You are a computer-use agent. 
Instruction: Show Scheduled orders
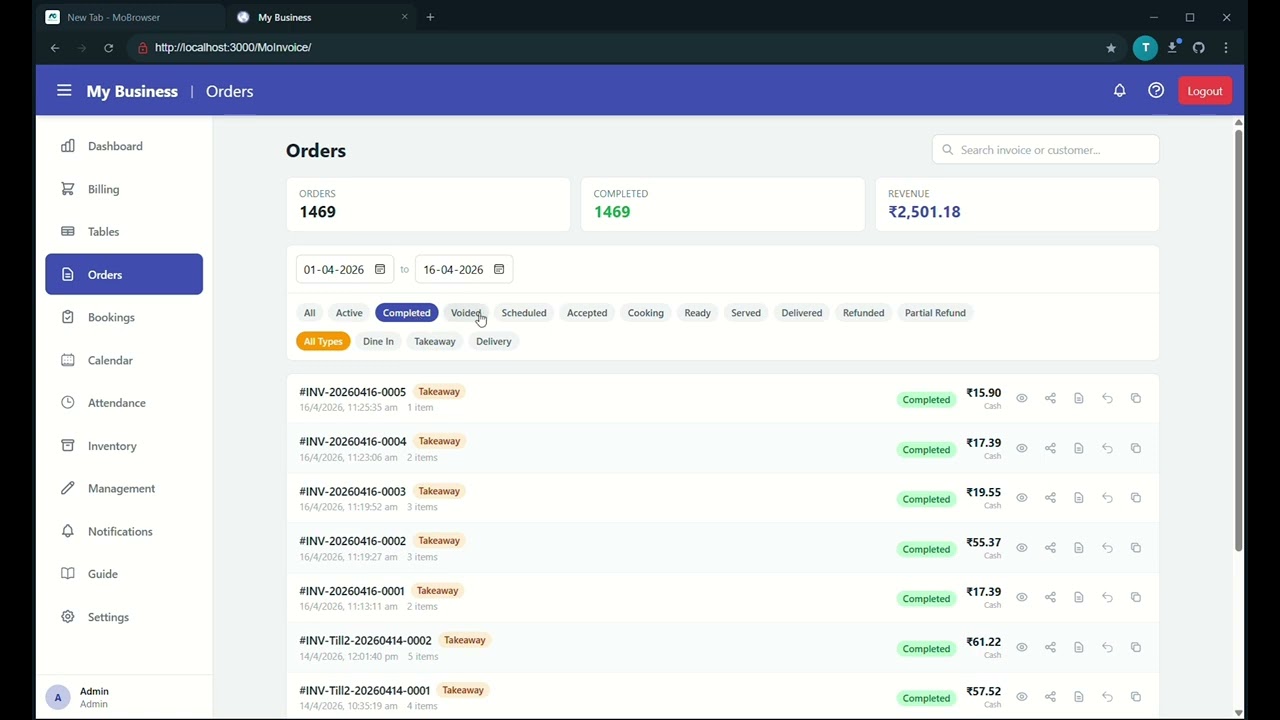pos(524,313)
